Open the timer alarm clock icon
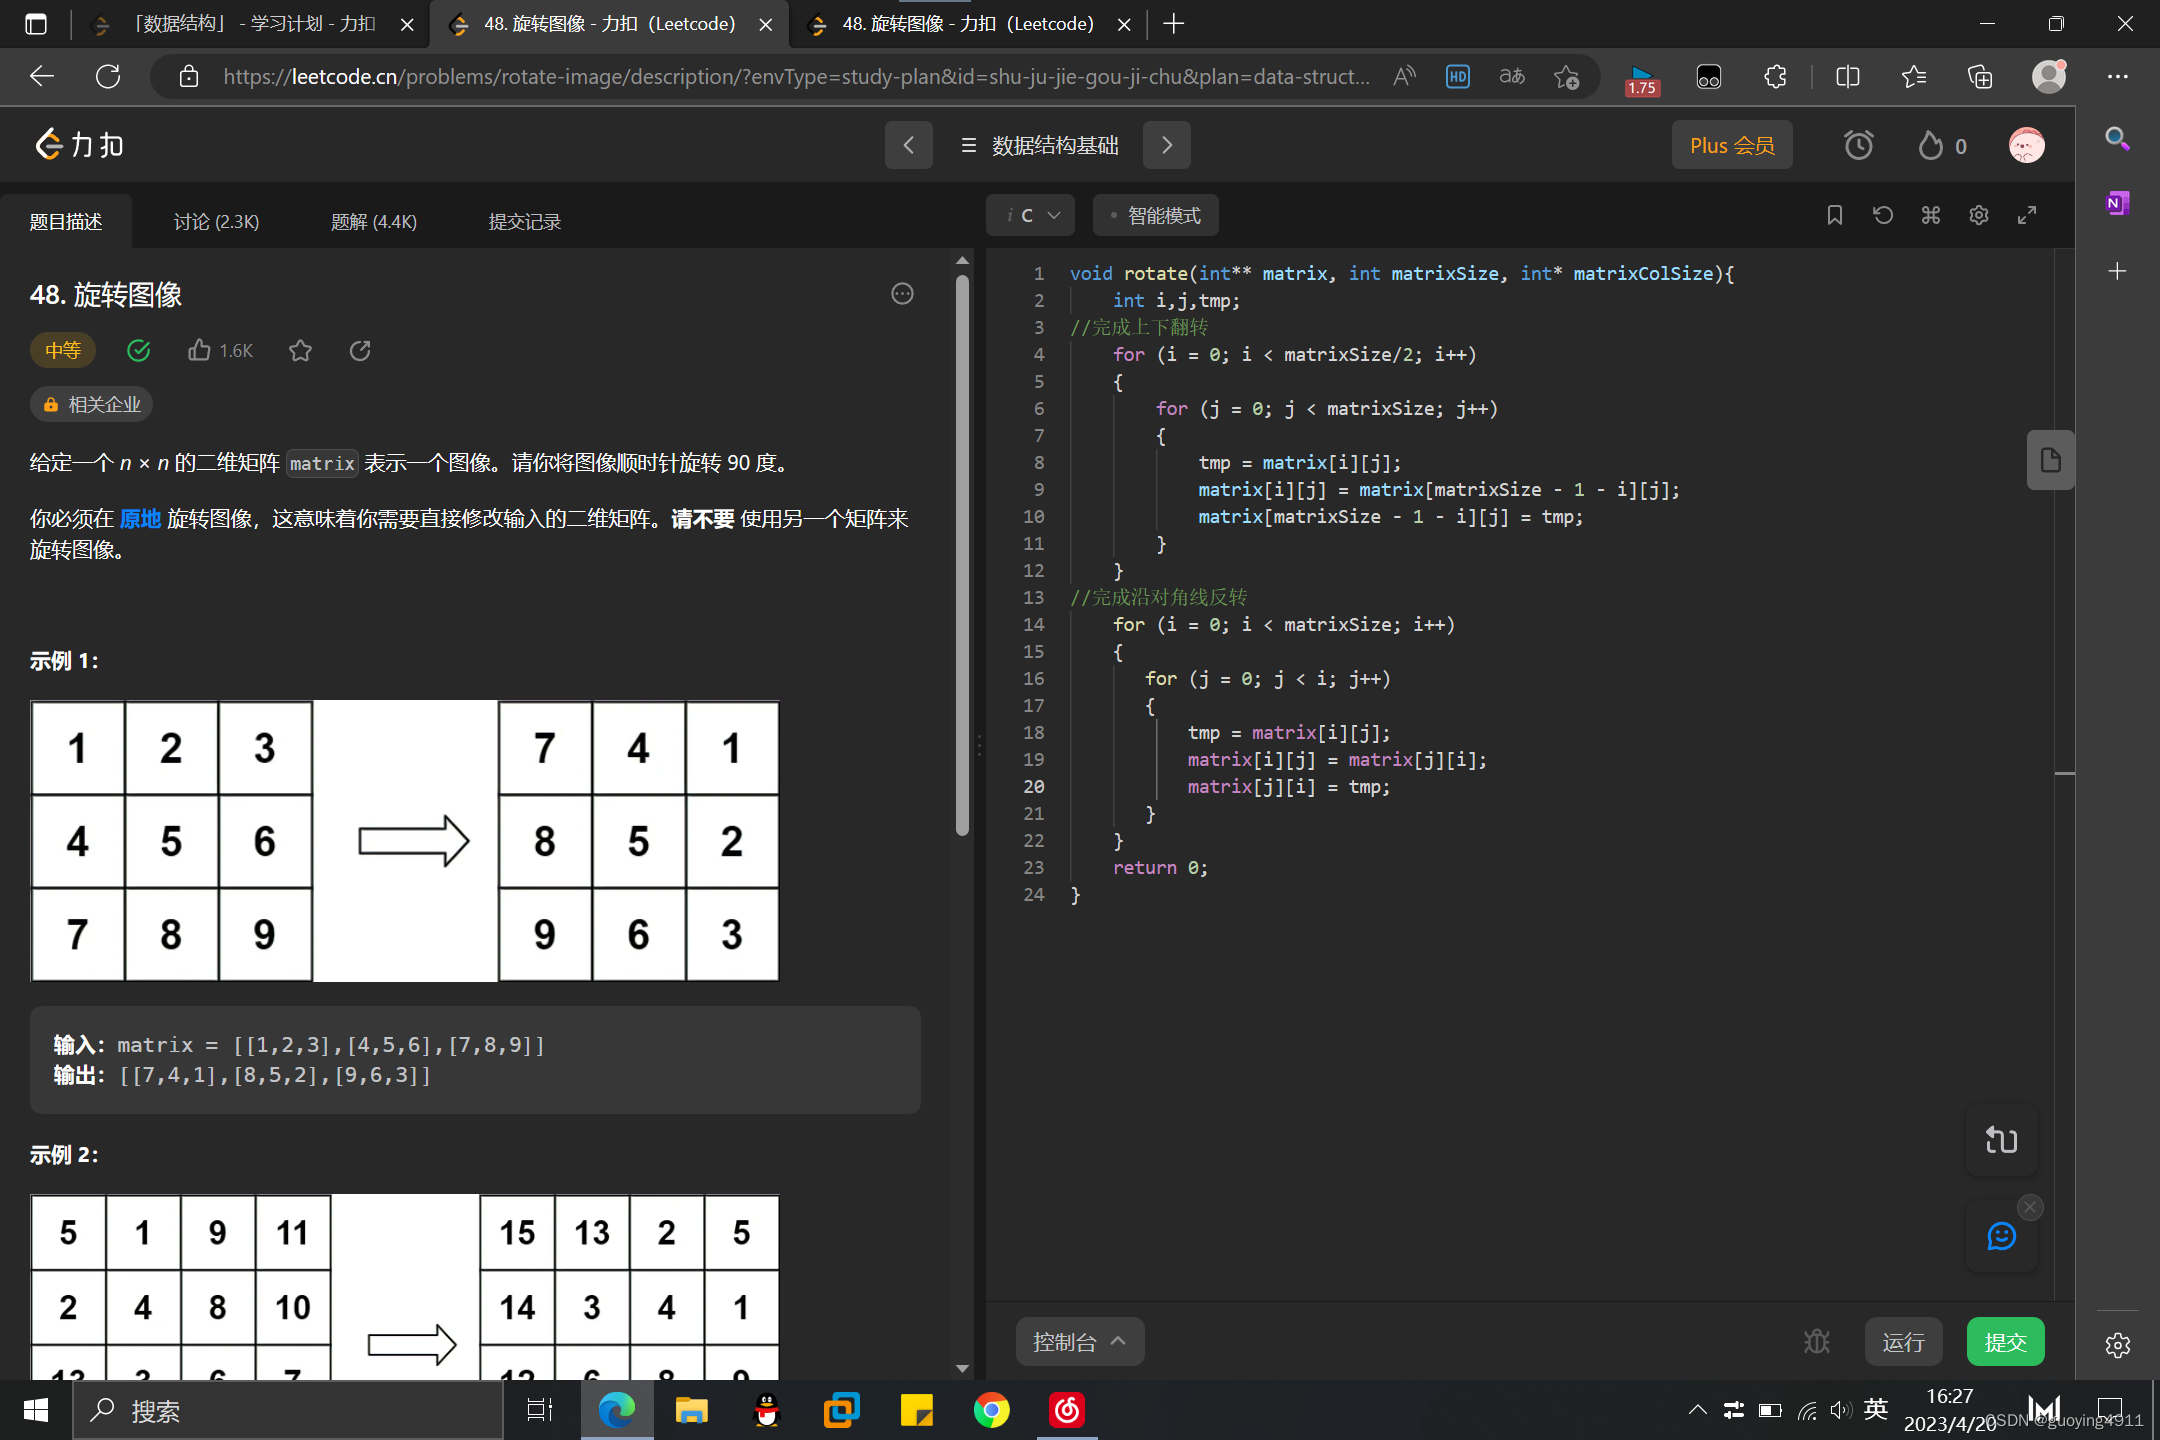This screenshot has height=1440, width=2160. pyautogui.click(x=1858, y=146)
